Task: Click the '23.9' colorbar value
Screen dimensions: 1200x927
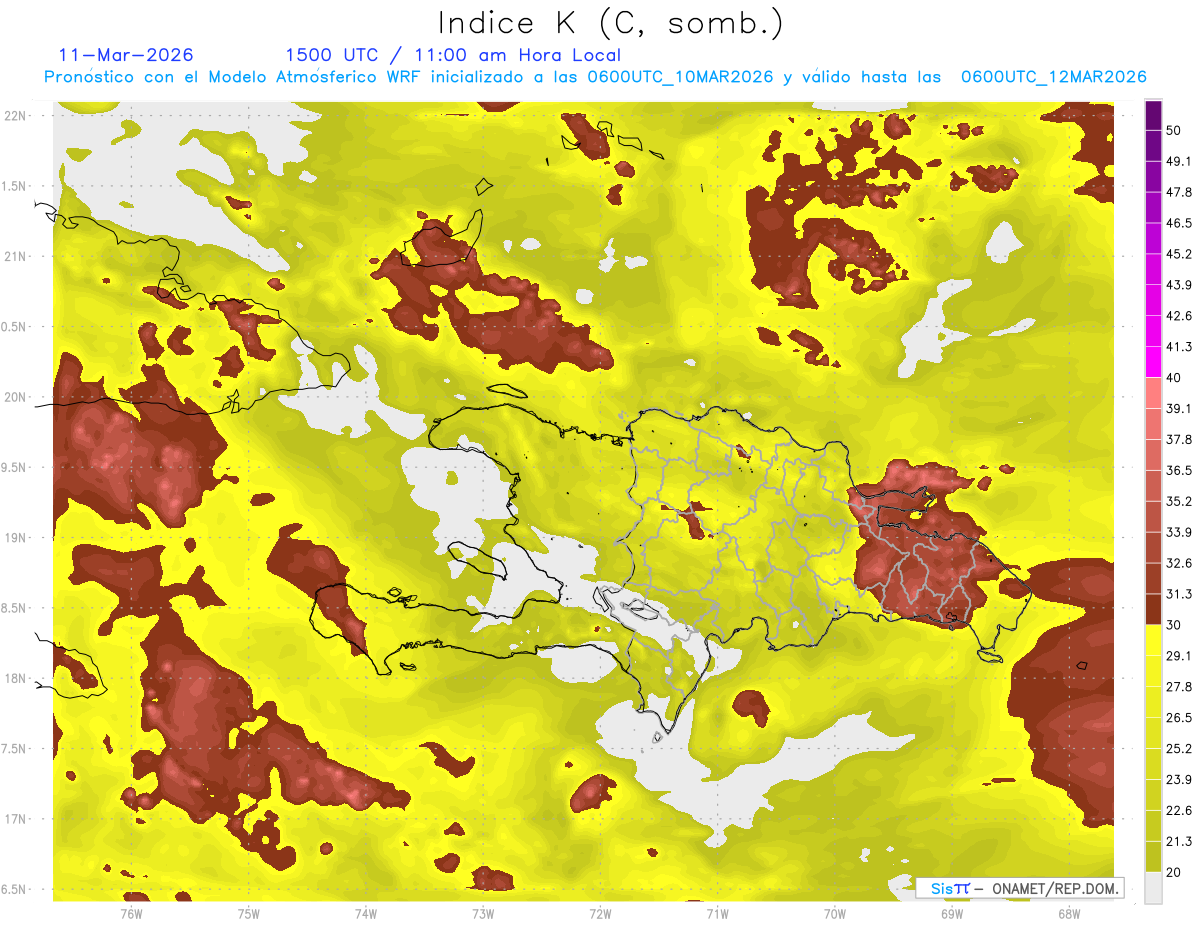Action: [1179, 780]
